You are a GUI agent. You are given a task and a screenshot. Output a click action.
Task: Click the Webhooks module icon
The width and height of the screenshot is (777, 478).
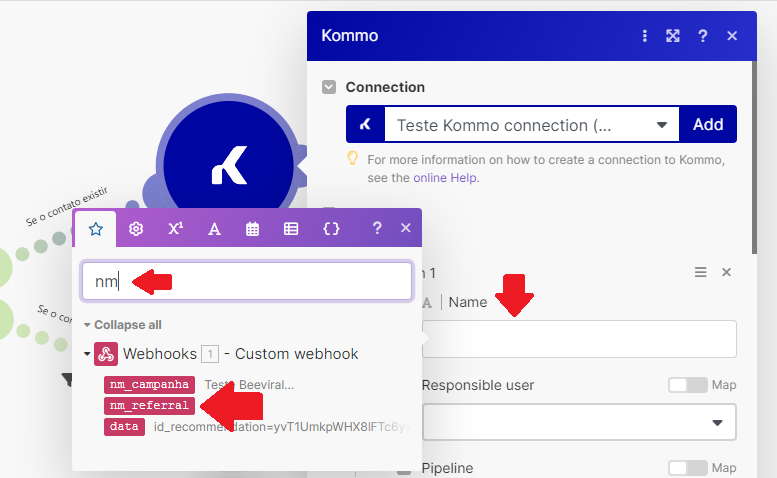tap(106, 354)
